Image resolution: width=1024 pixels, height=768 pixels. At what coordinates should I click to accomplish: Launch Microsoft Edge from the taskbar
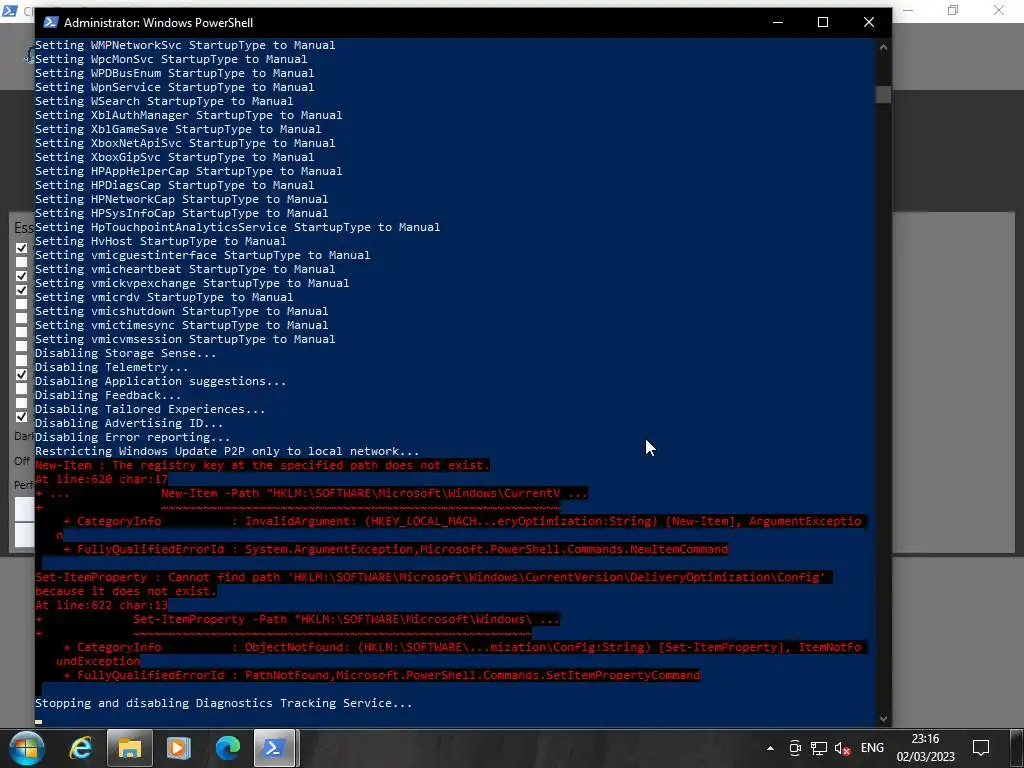(x=227, y=748)
